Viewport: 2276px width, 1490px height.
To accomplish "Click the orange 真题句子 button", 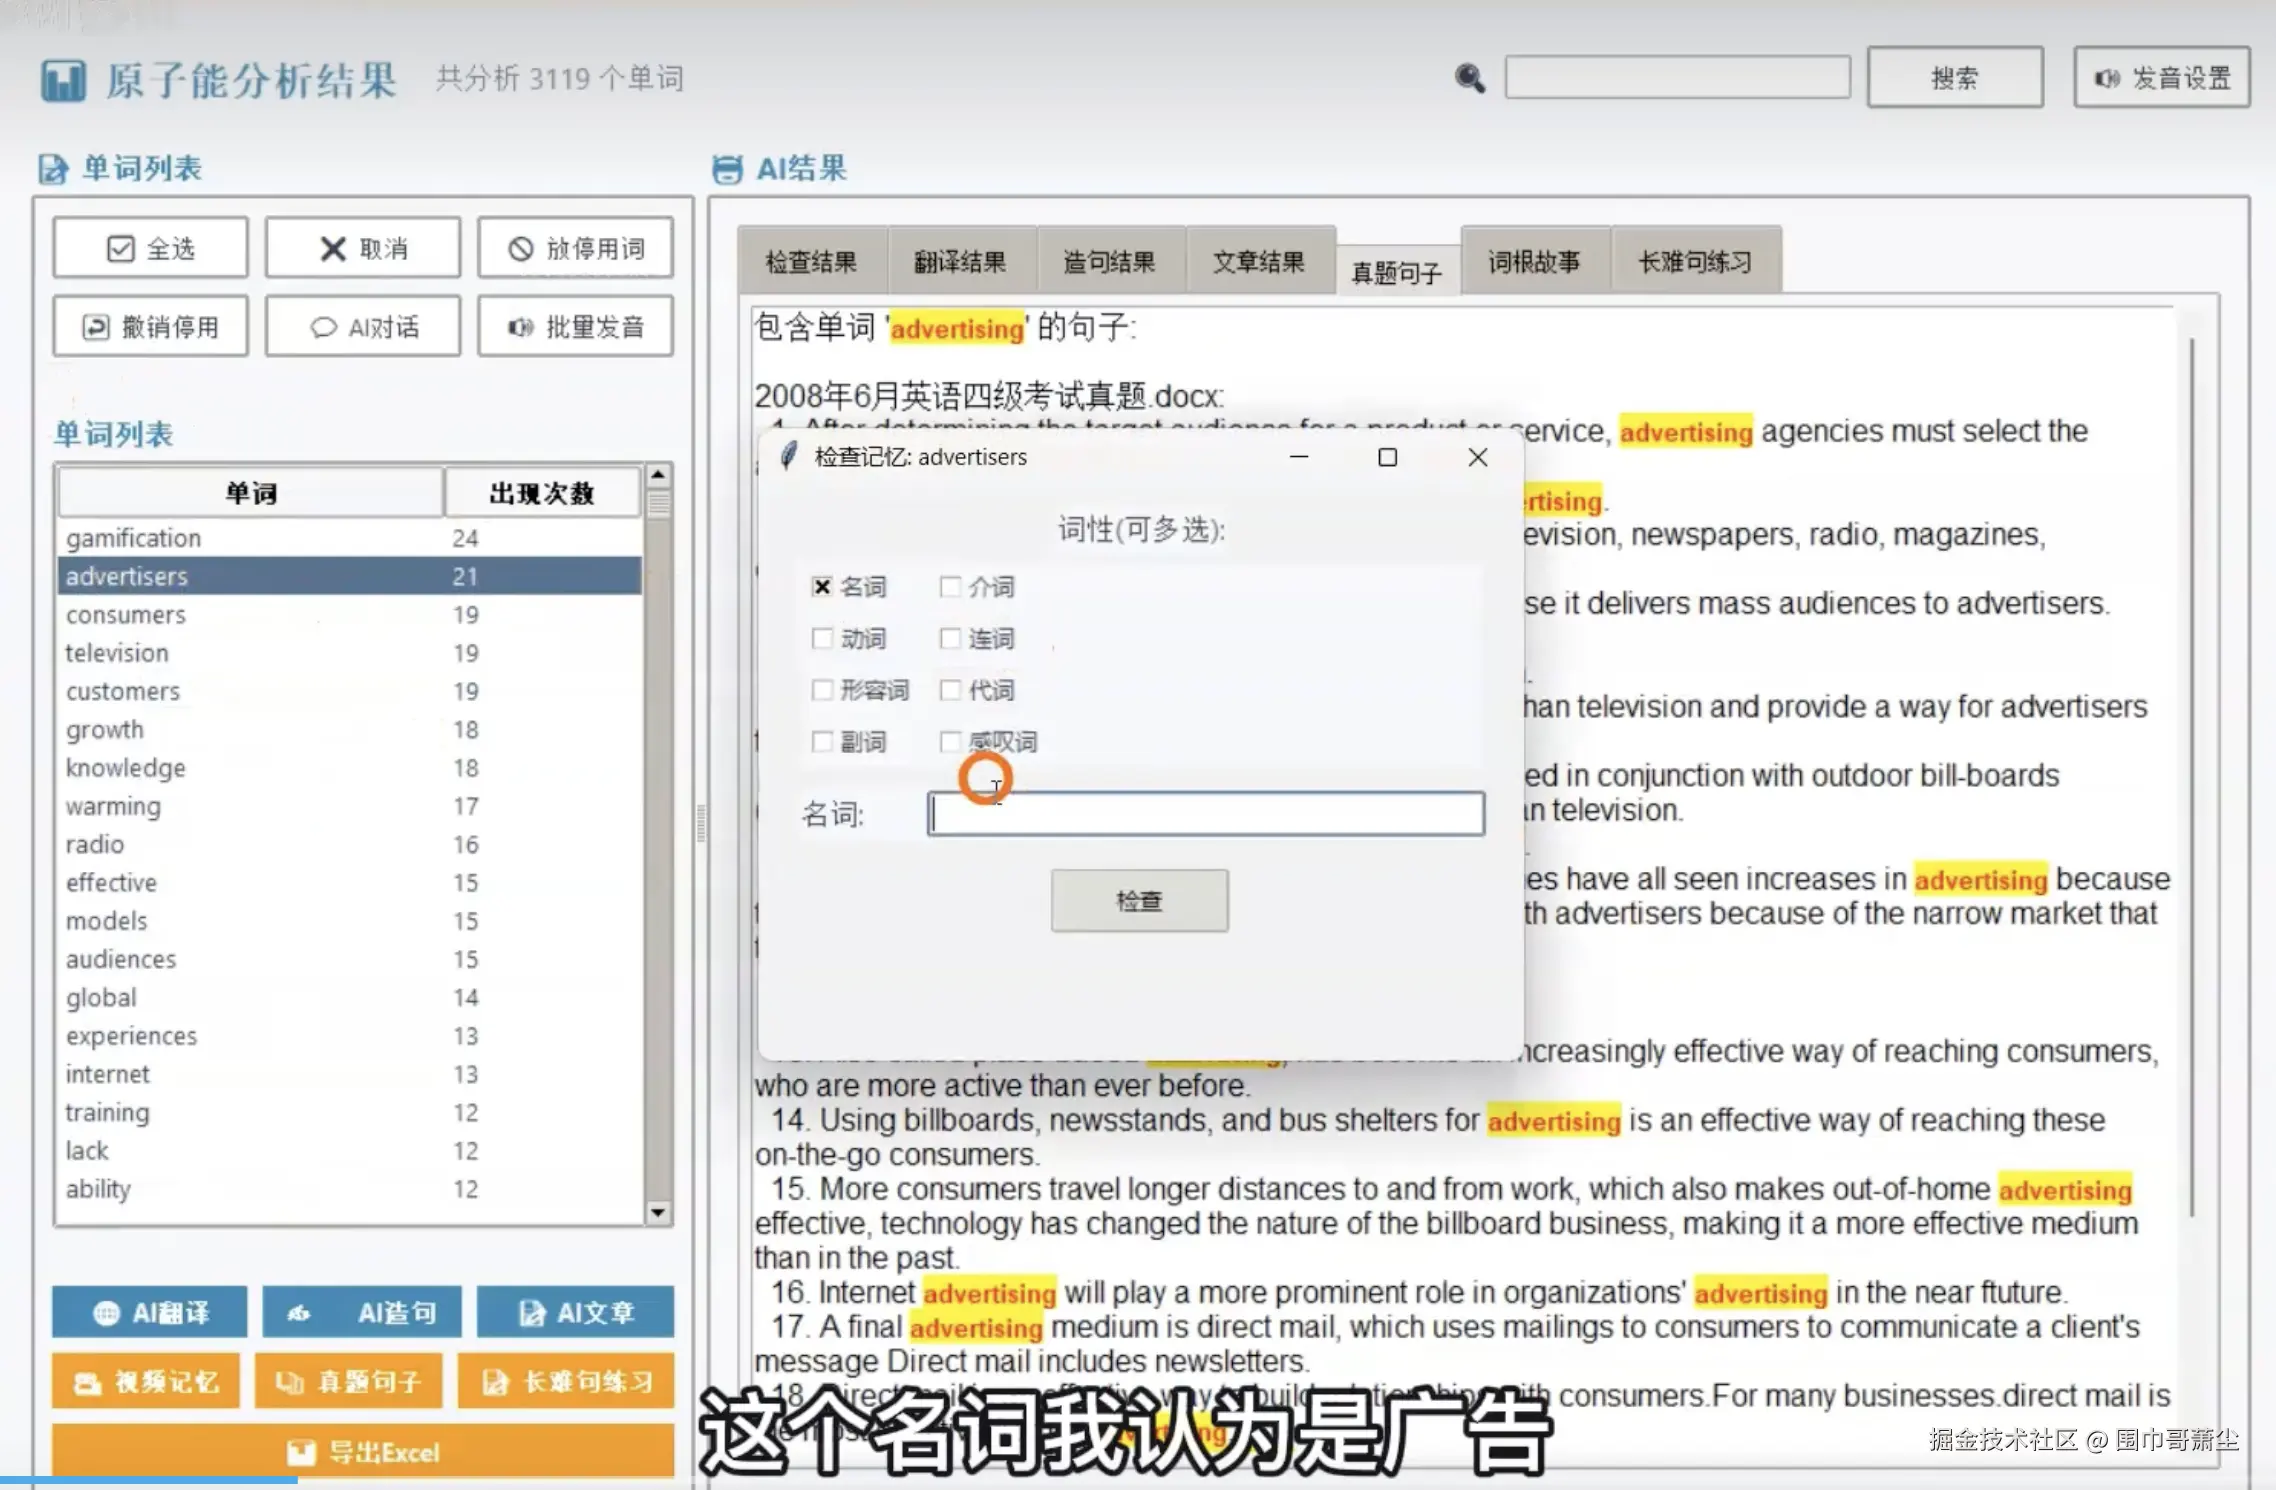I will 348,1381.
